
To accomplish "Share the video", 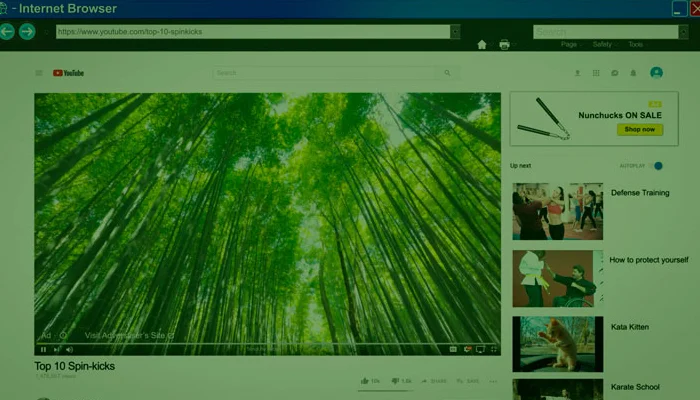I will pyautogui.click(x=433, y=381).
